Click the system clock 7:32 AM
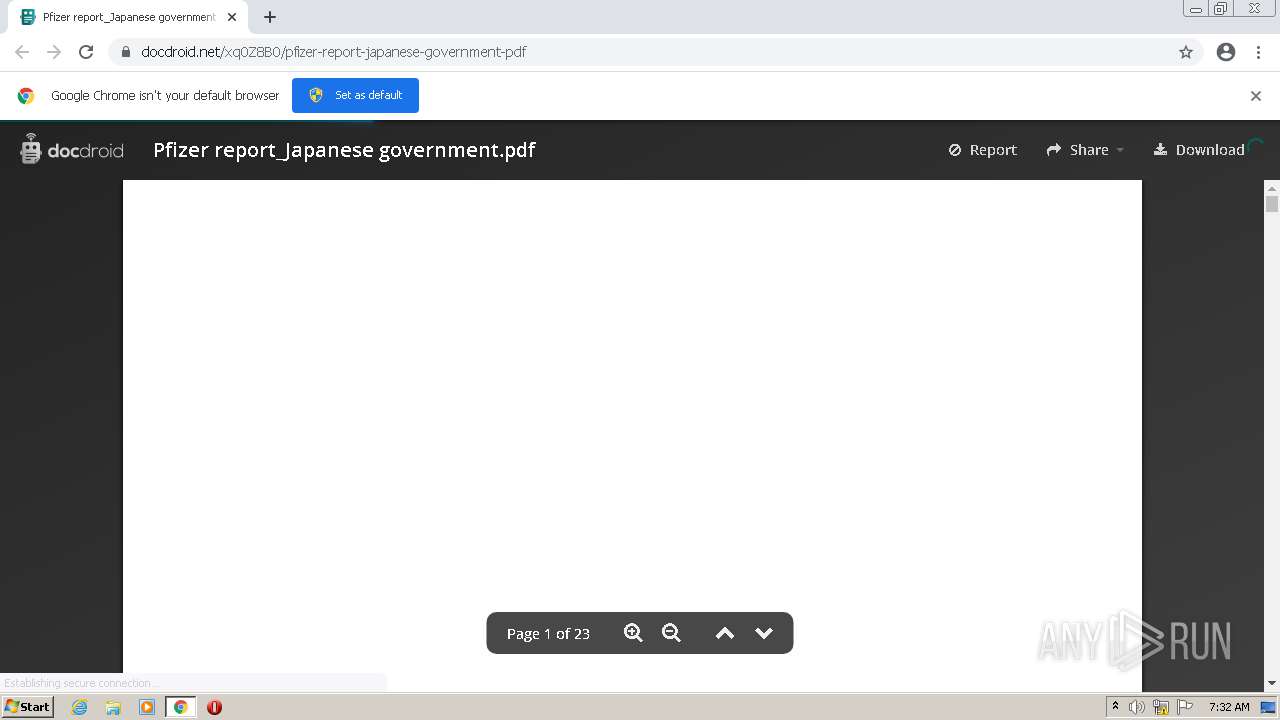1280x720 pixels. (1229, 707)
